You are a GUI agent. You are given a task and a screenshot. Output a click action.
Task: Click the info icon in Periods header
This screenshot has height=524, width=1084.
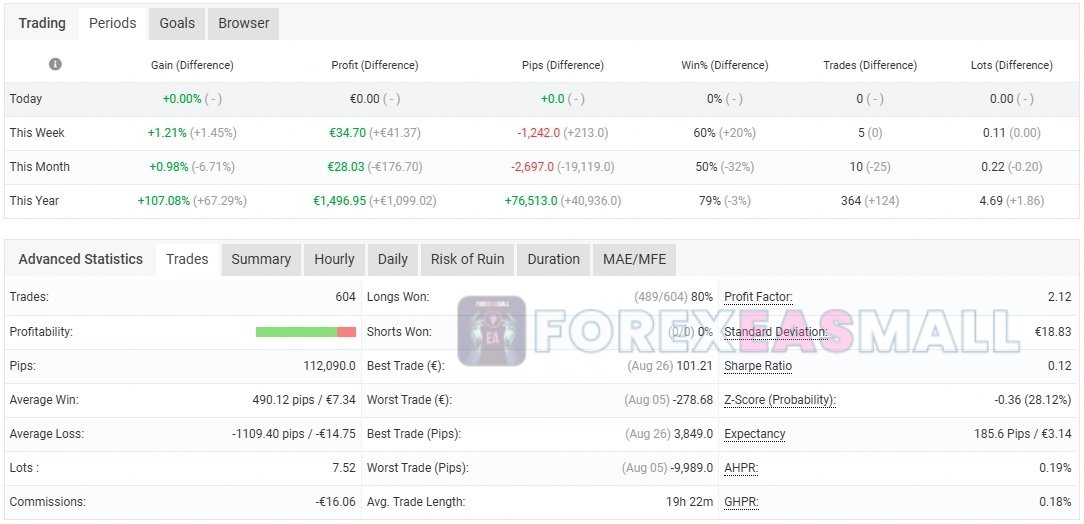click(55, 64)
